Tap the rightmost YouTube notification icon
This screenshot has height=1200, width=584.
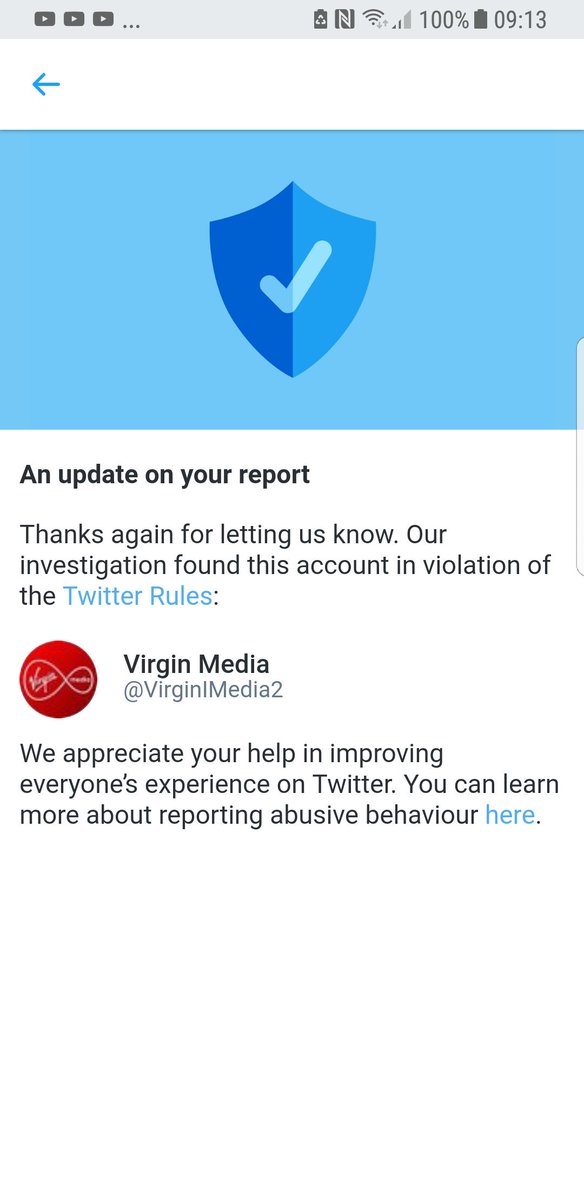[103, 19]
